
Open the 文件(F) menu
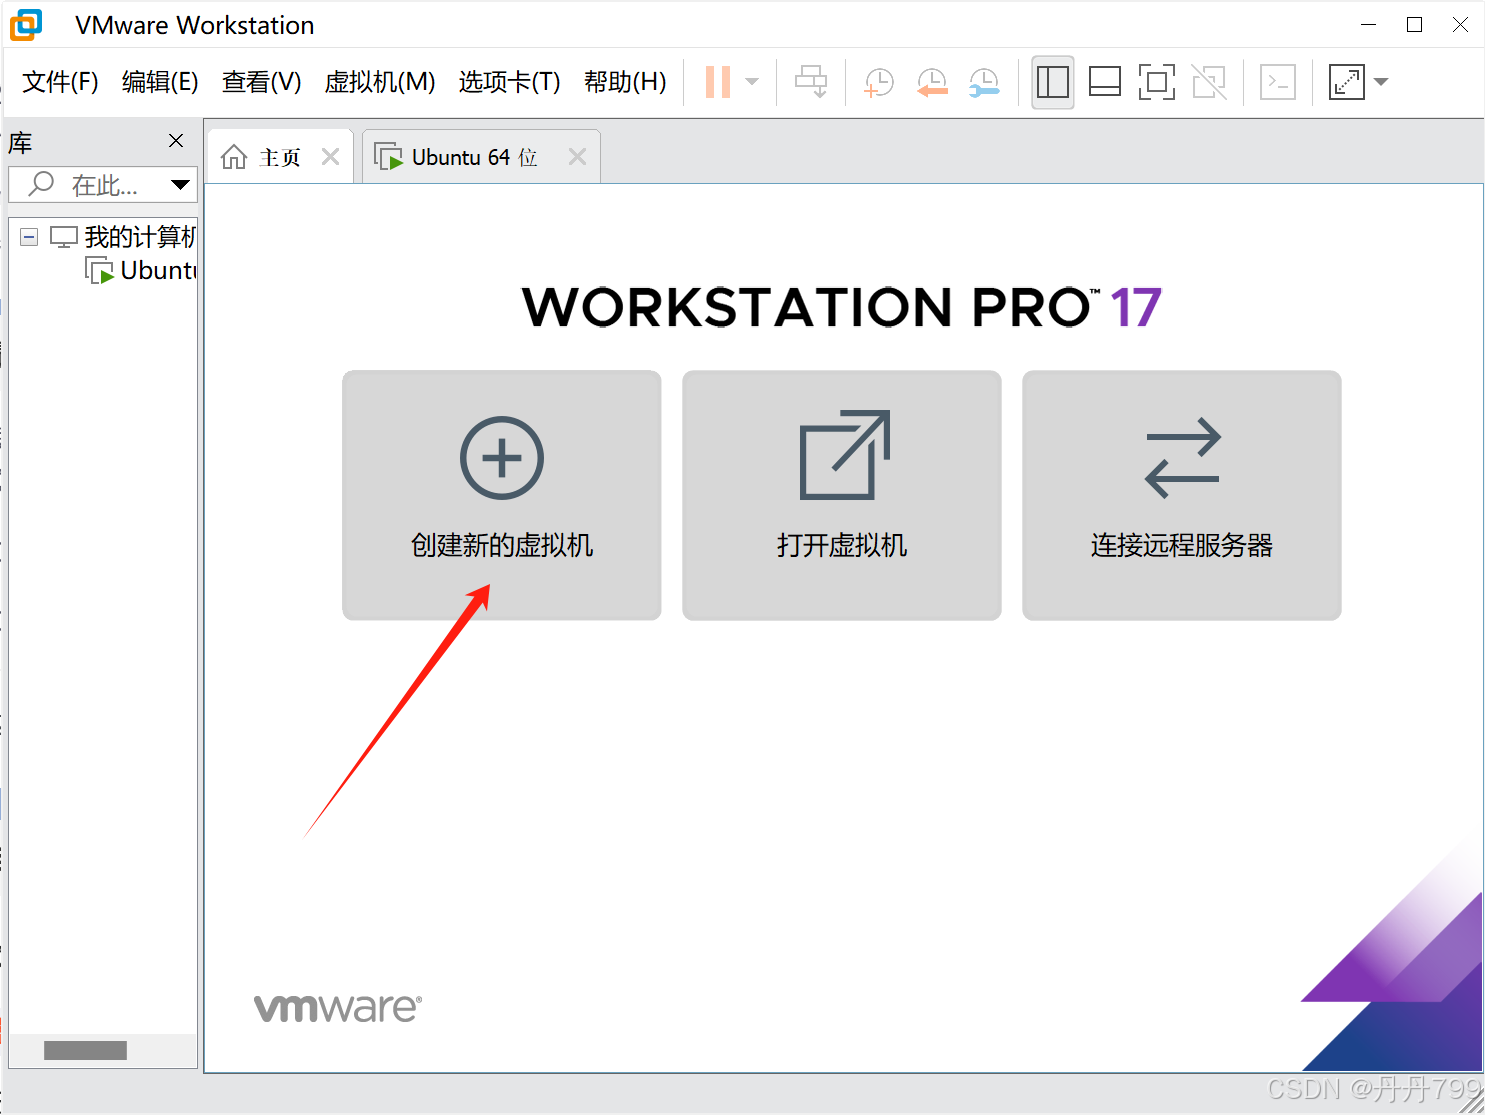(x=60, y=82)
